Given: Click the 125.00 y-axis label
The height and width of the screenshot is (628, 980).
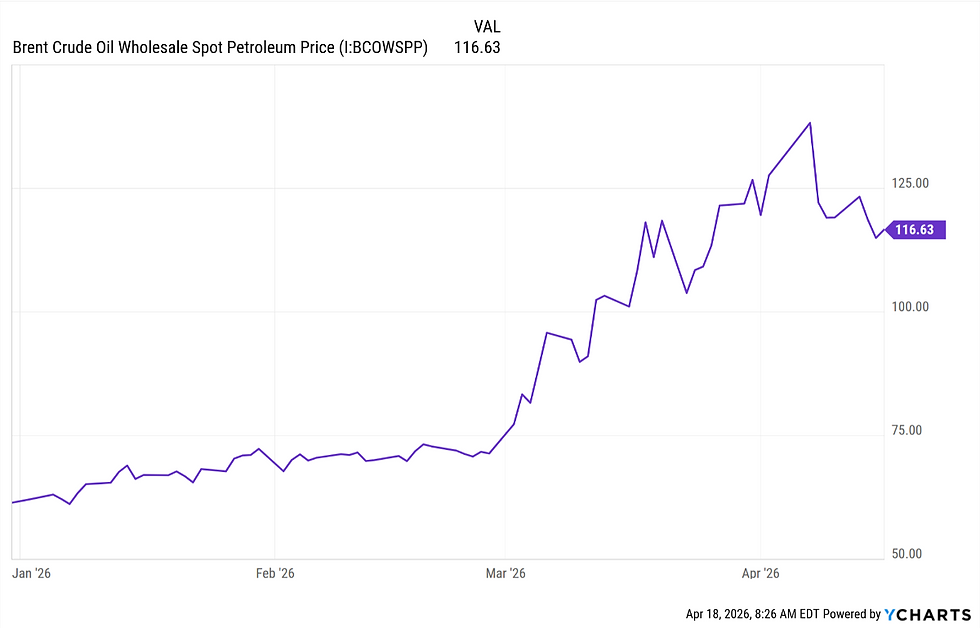Looking at the screenshot, I should 910,183.
